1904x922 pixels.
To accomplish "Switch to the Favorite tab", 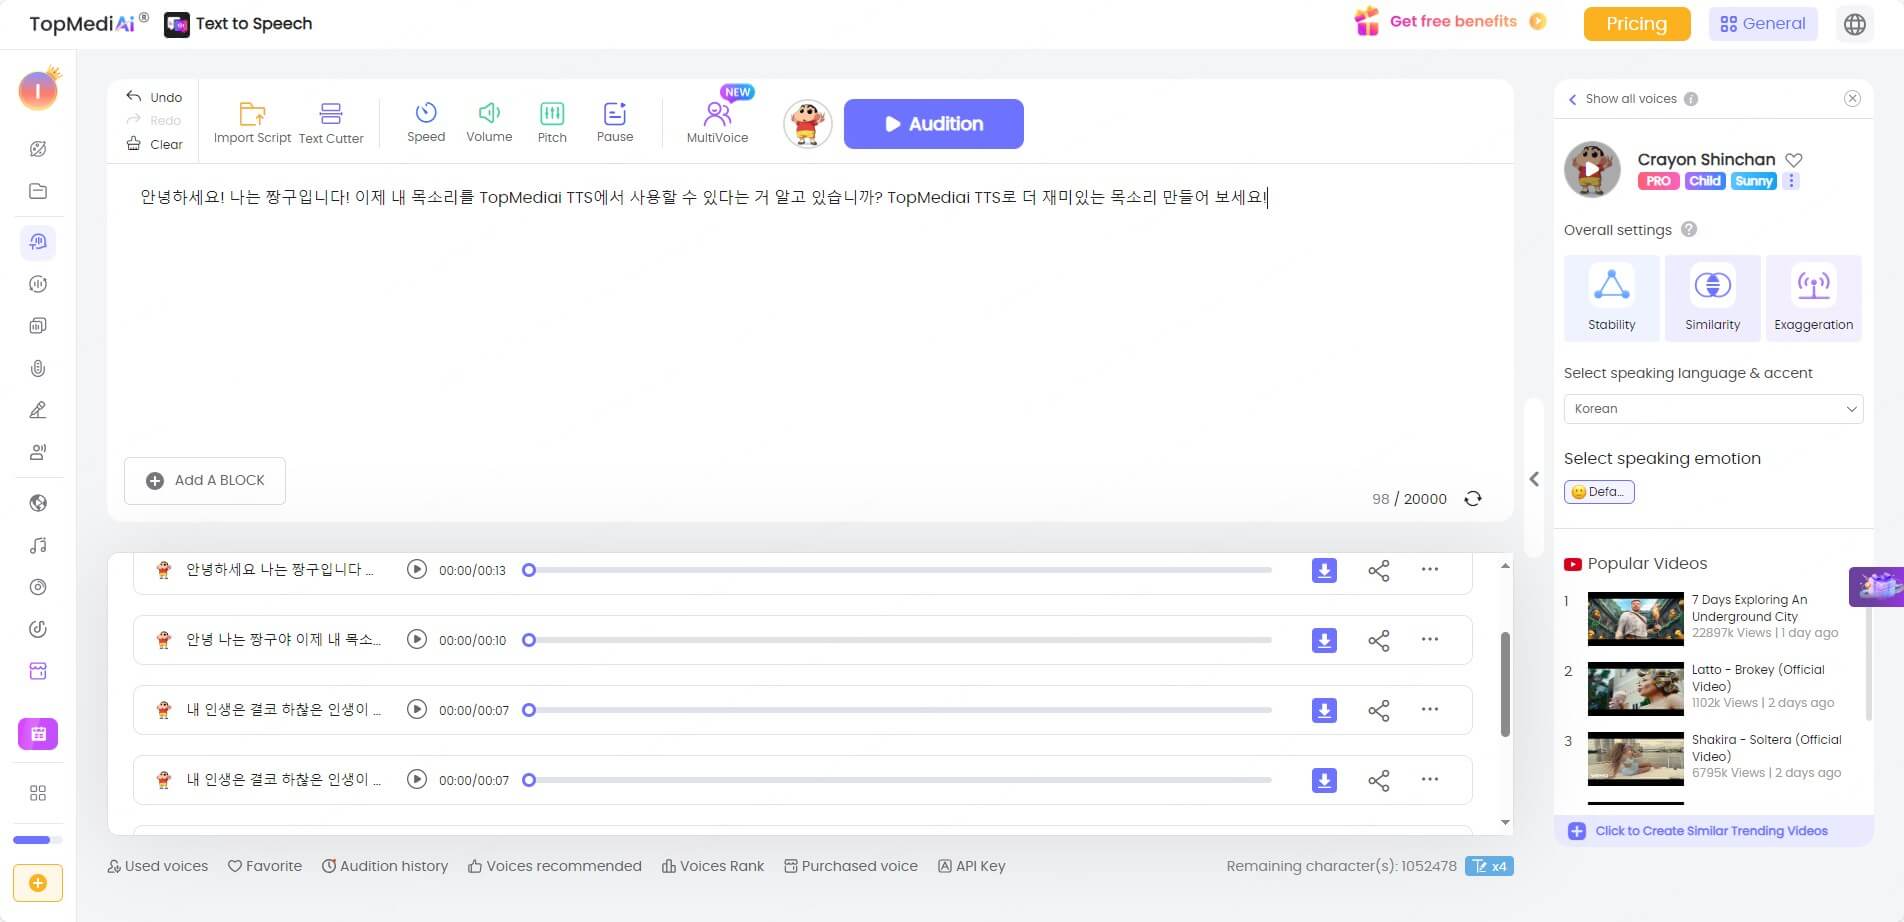I will [265, 866].
